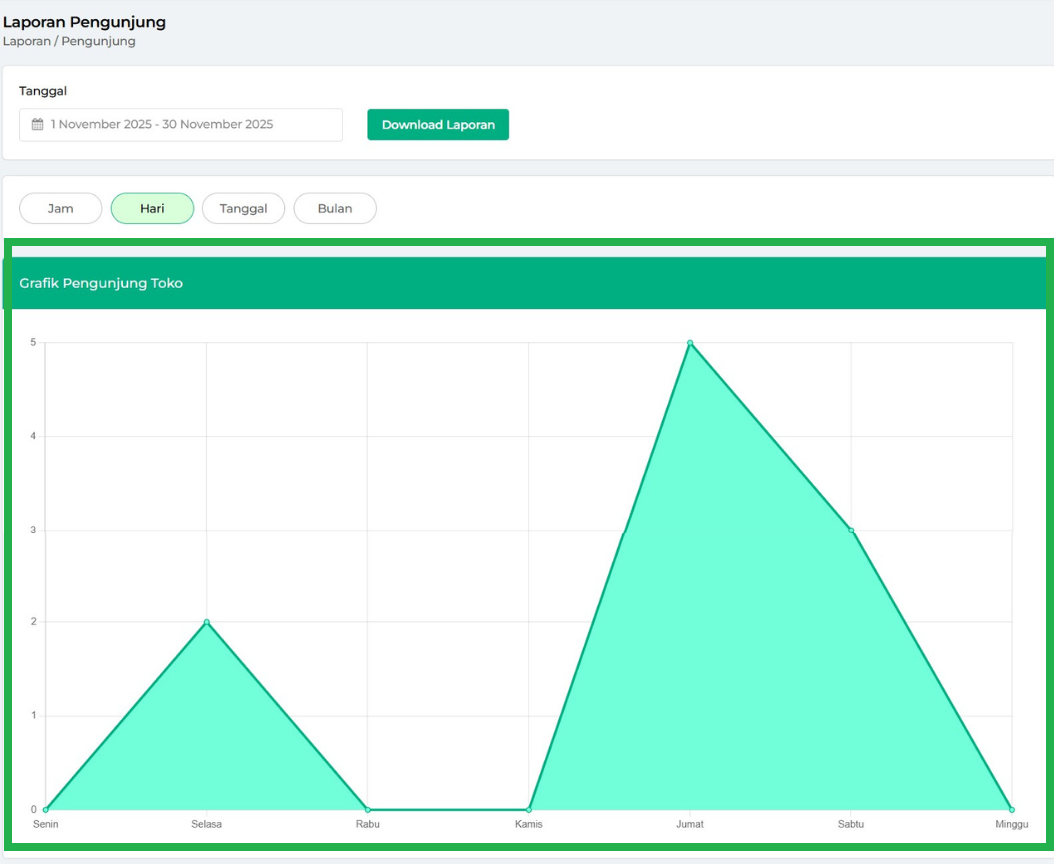
Task: Select the Bulan view pill
Action: point(335,209)
